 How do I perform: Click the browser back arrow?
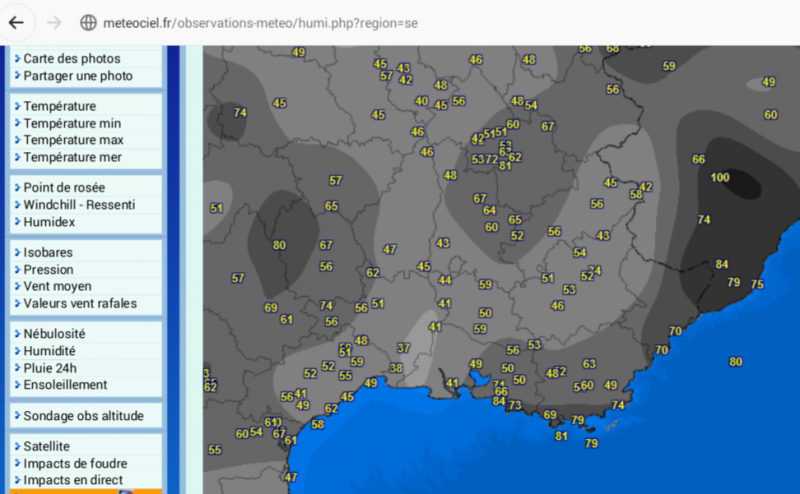click(17, 22)
